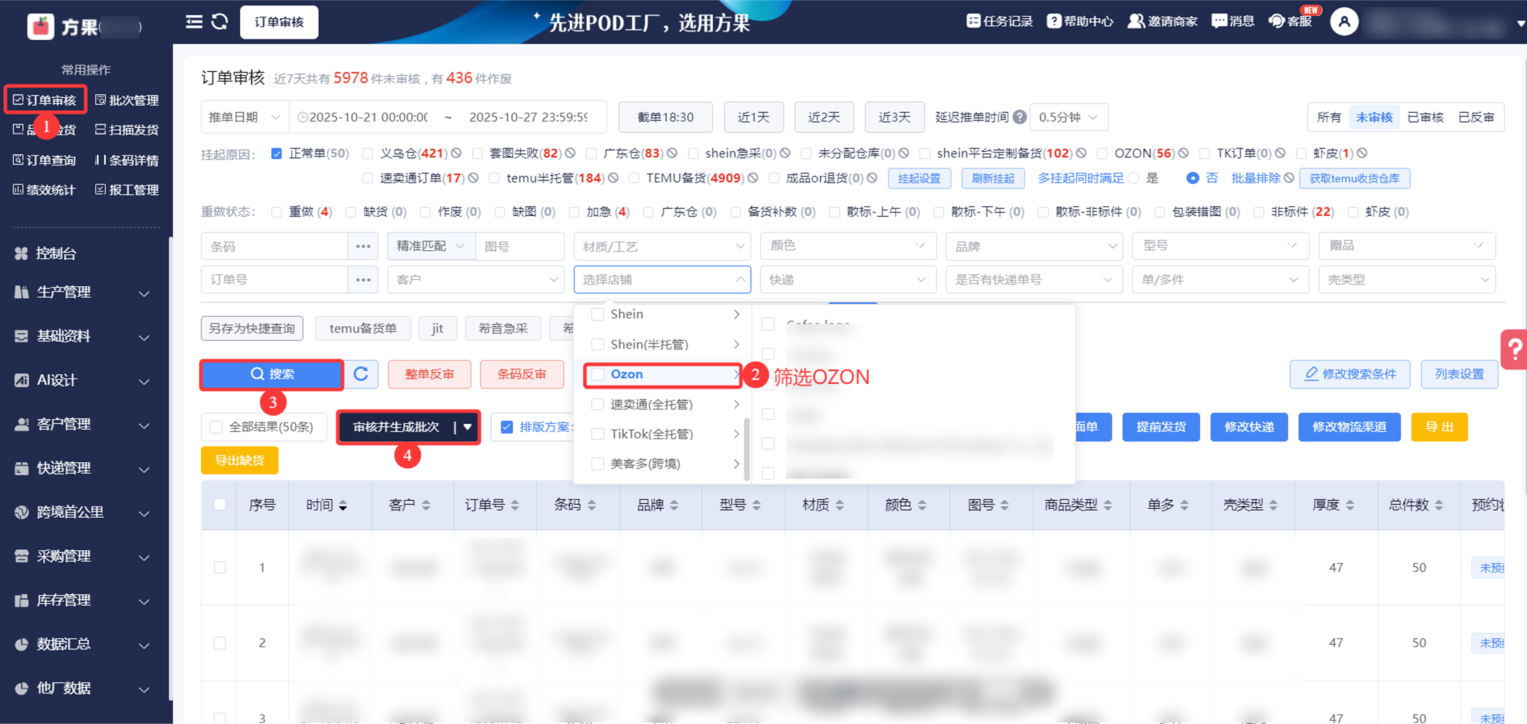Screen dimensions: 1527x724
Task: Open the 推单日期 date-type dropdown
Action: pyautogui.click(x=245, y=117)
